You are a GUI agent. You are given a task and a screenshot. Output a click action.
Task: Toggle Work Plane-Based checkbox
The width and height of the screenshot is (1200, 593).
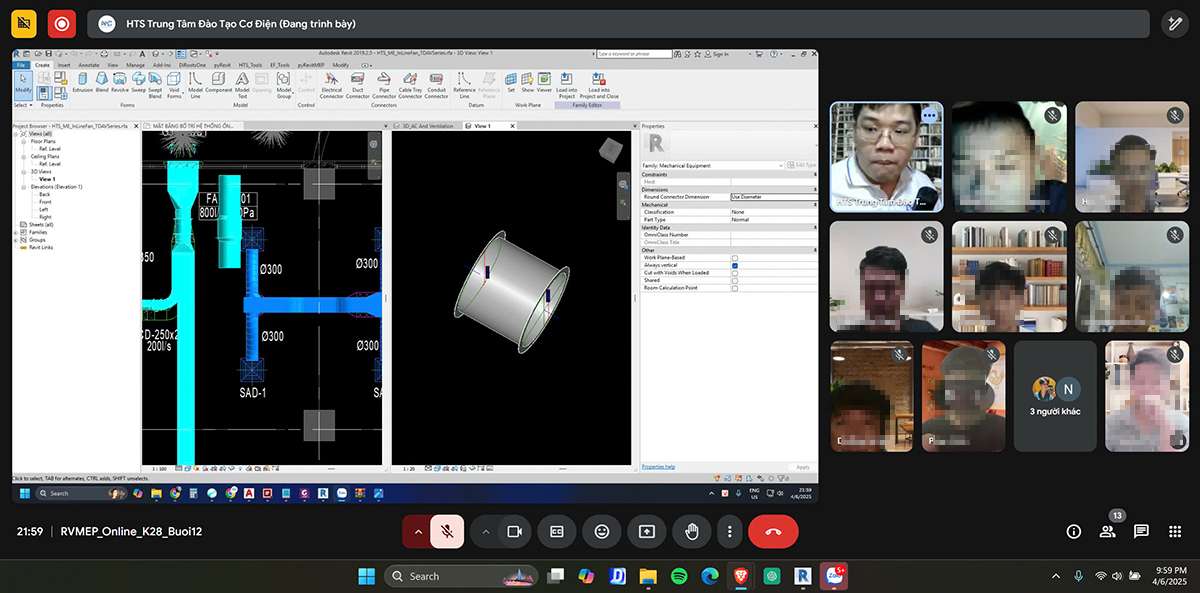coord(735,258)
